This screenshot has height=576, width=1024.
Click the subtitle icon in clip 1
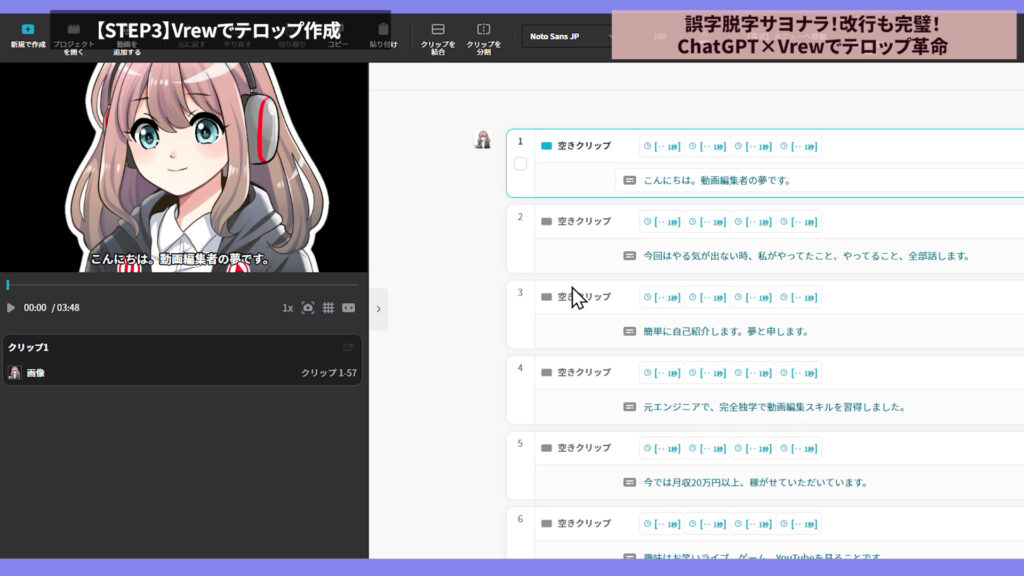click(630, 180)
